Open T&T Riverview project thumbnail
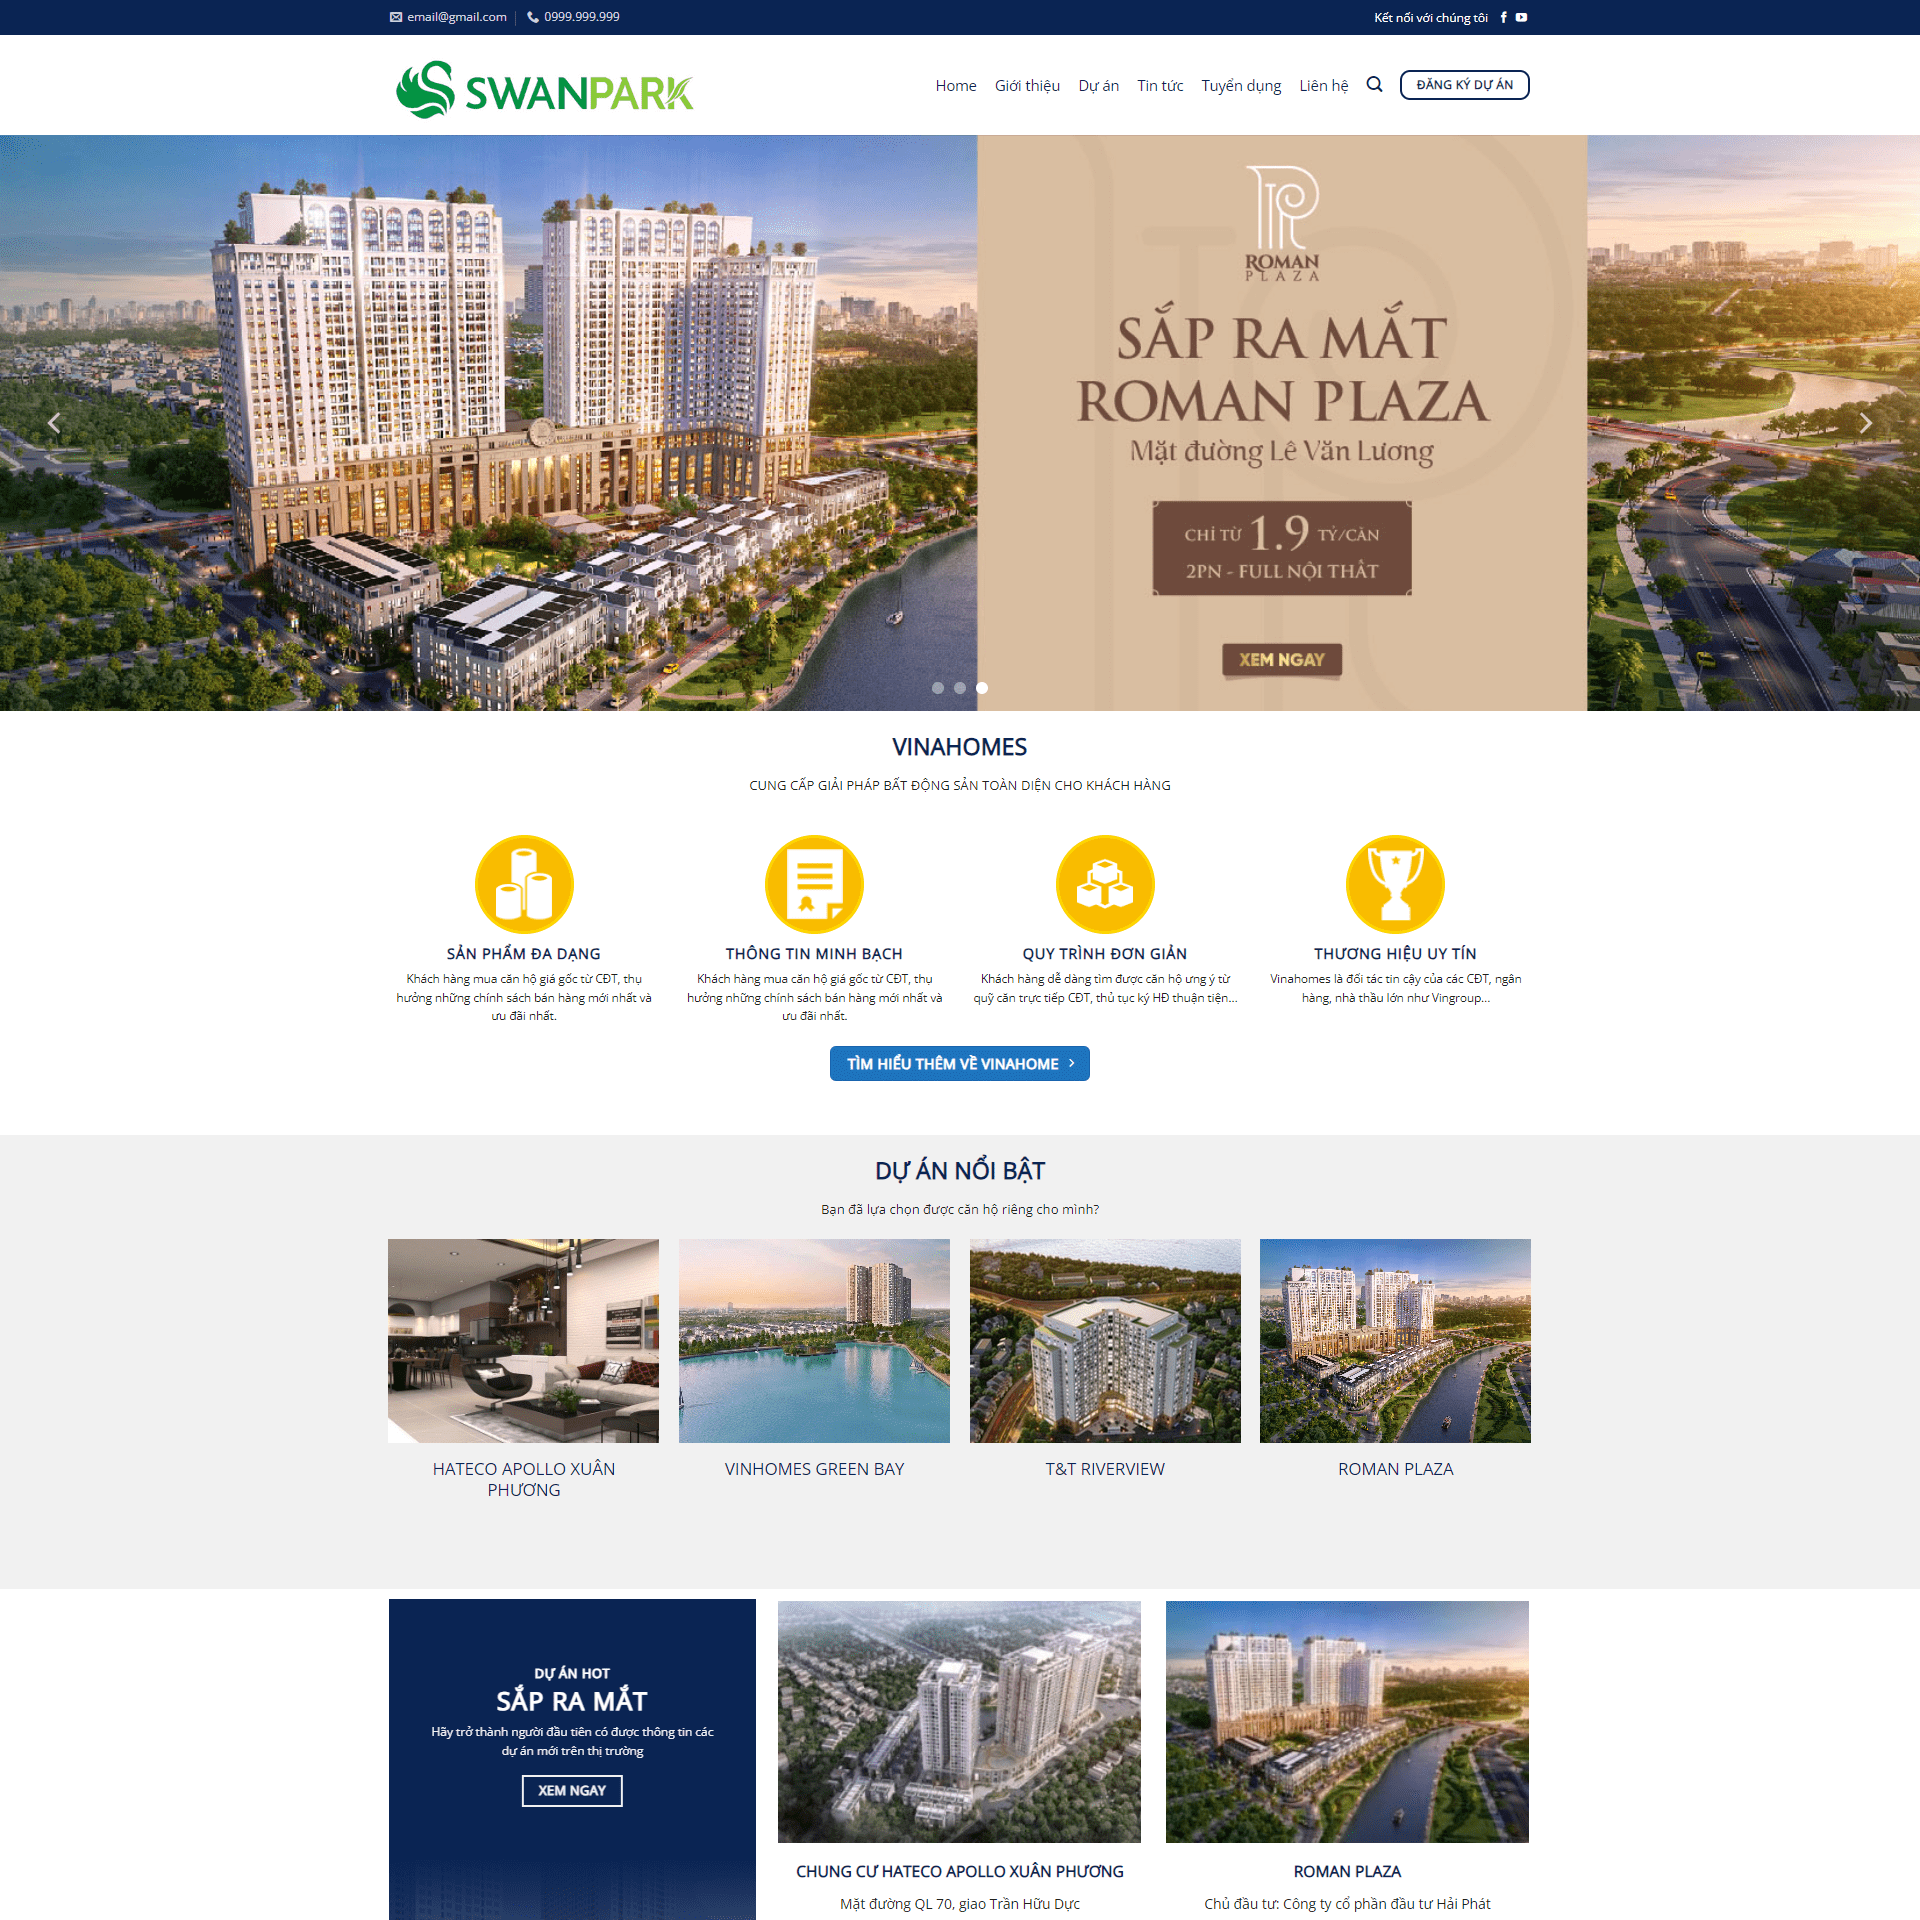 tap(1105, 1340)
